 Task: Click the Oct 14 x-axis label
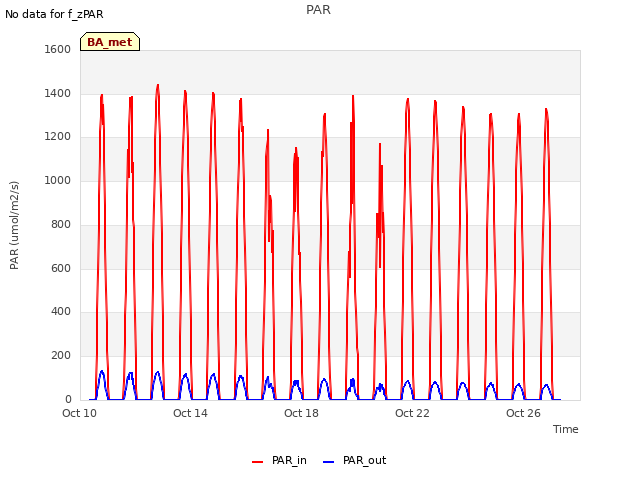click(x=190, y=413)
